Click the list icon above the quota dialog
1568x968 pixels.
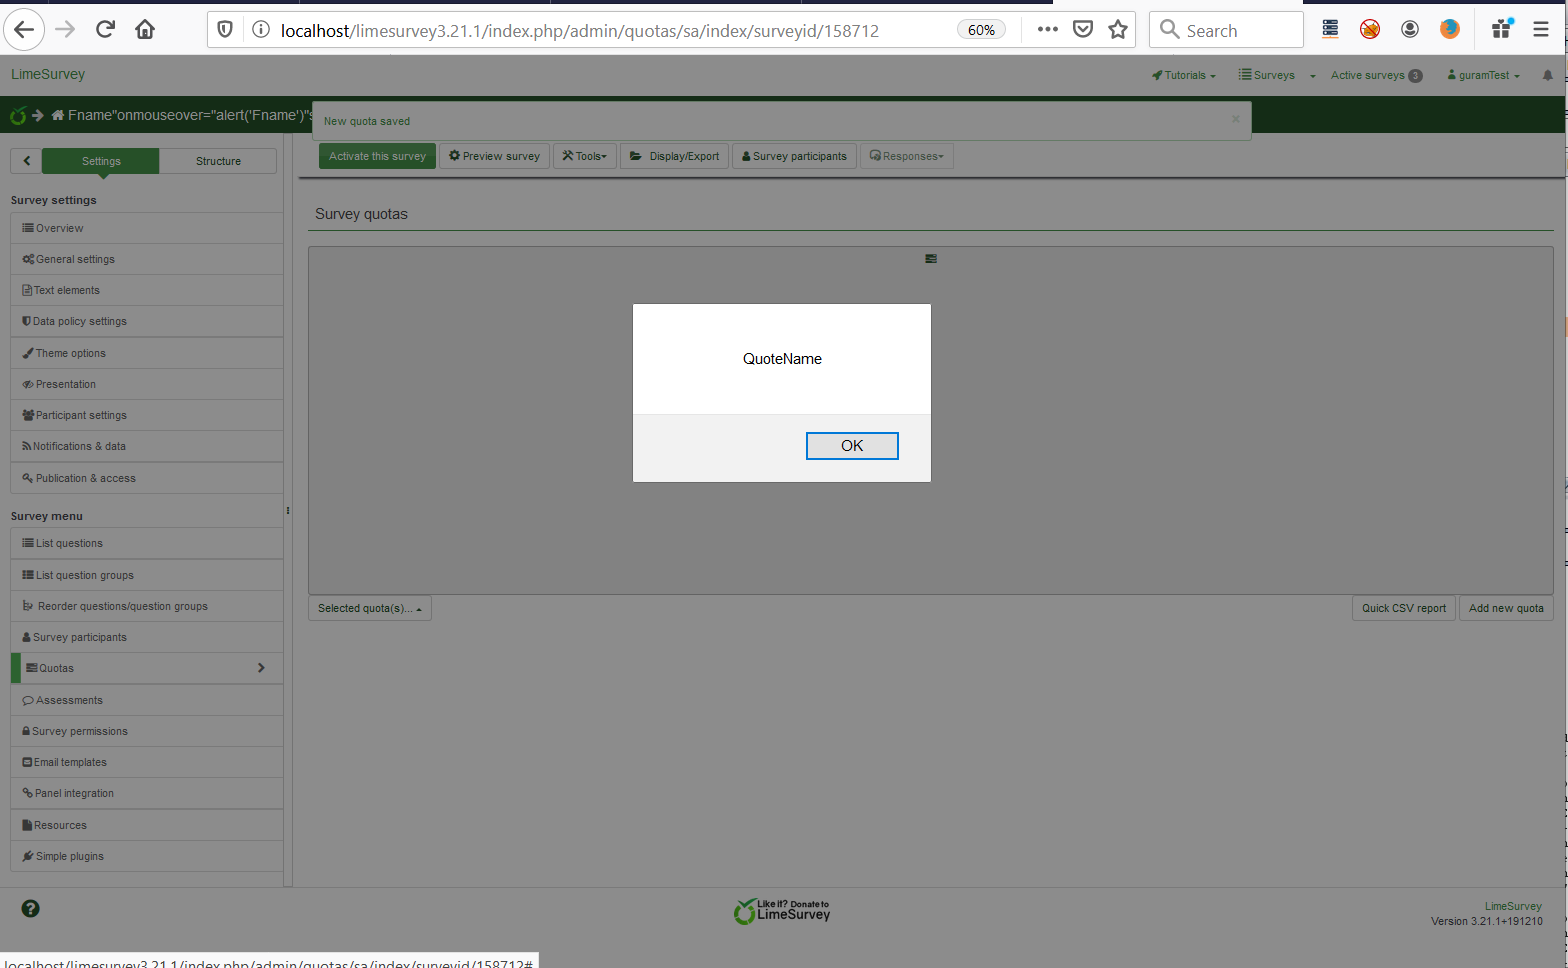(931, 259)
